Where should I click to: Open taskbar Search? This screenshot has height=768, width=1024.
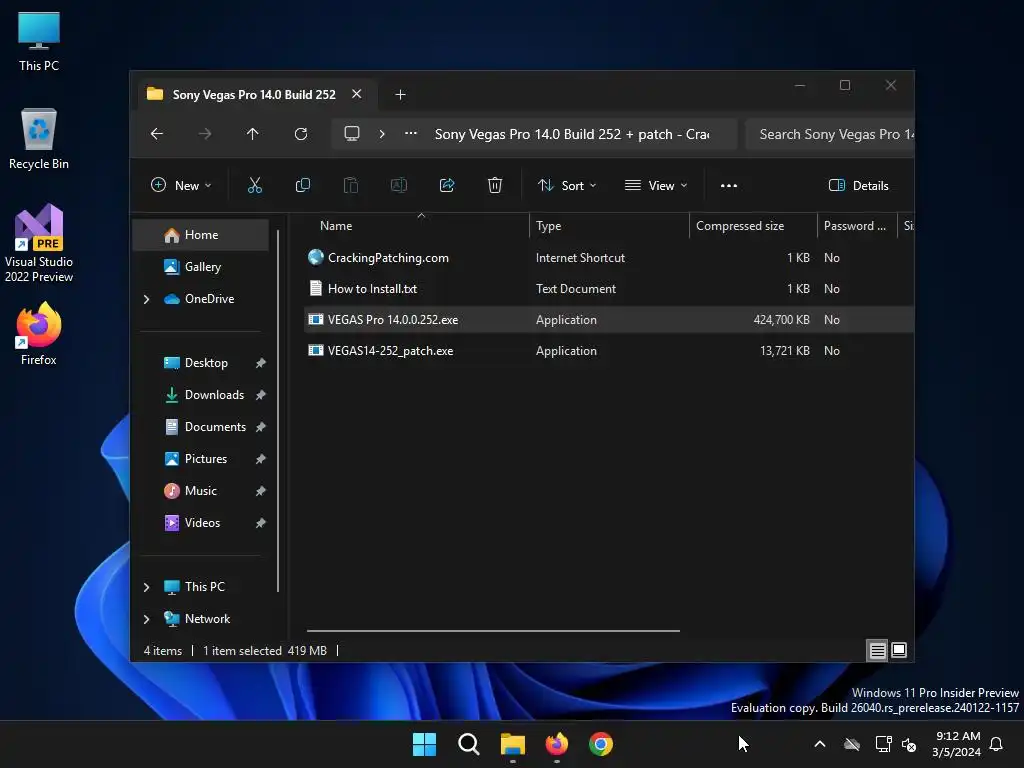(x=468, y=744)
